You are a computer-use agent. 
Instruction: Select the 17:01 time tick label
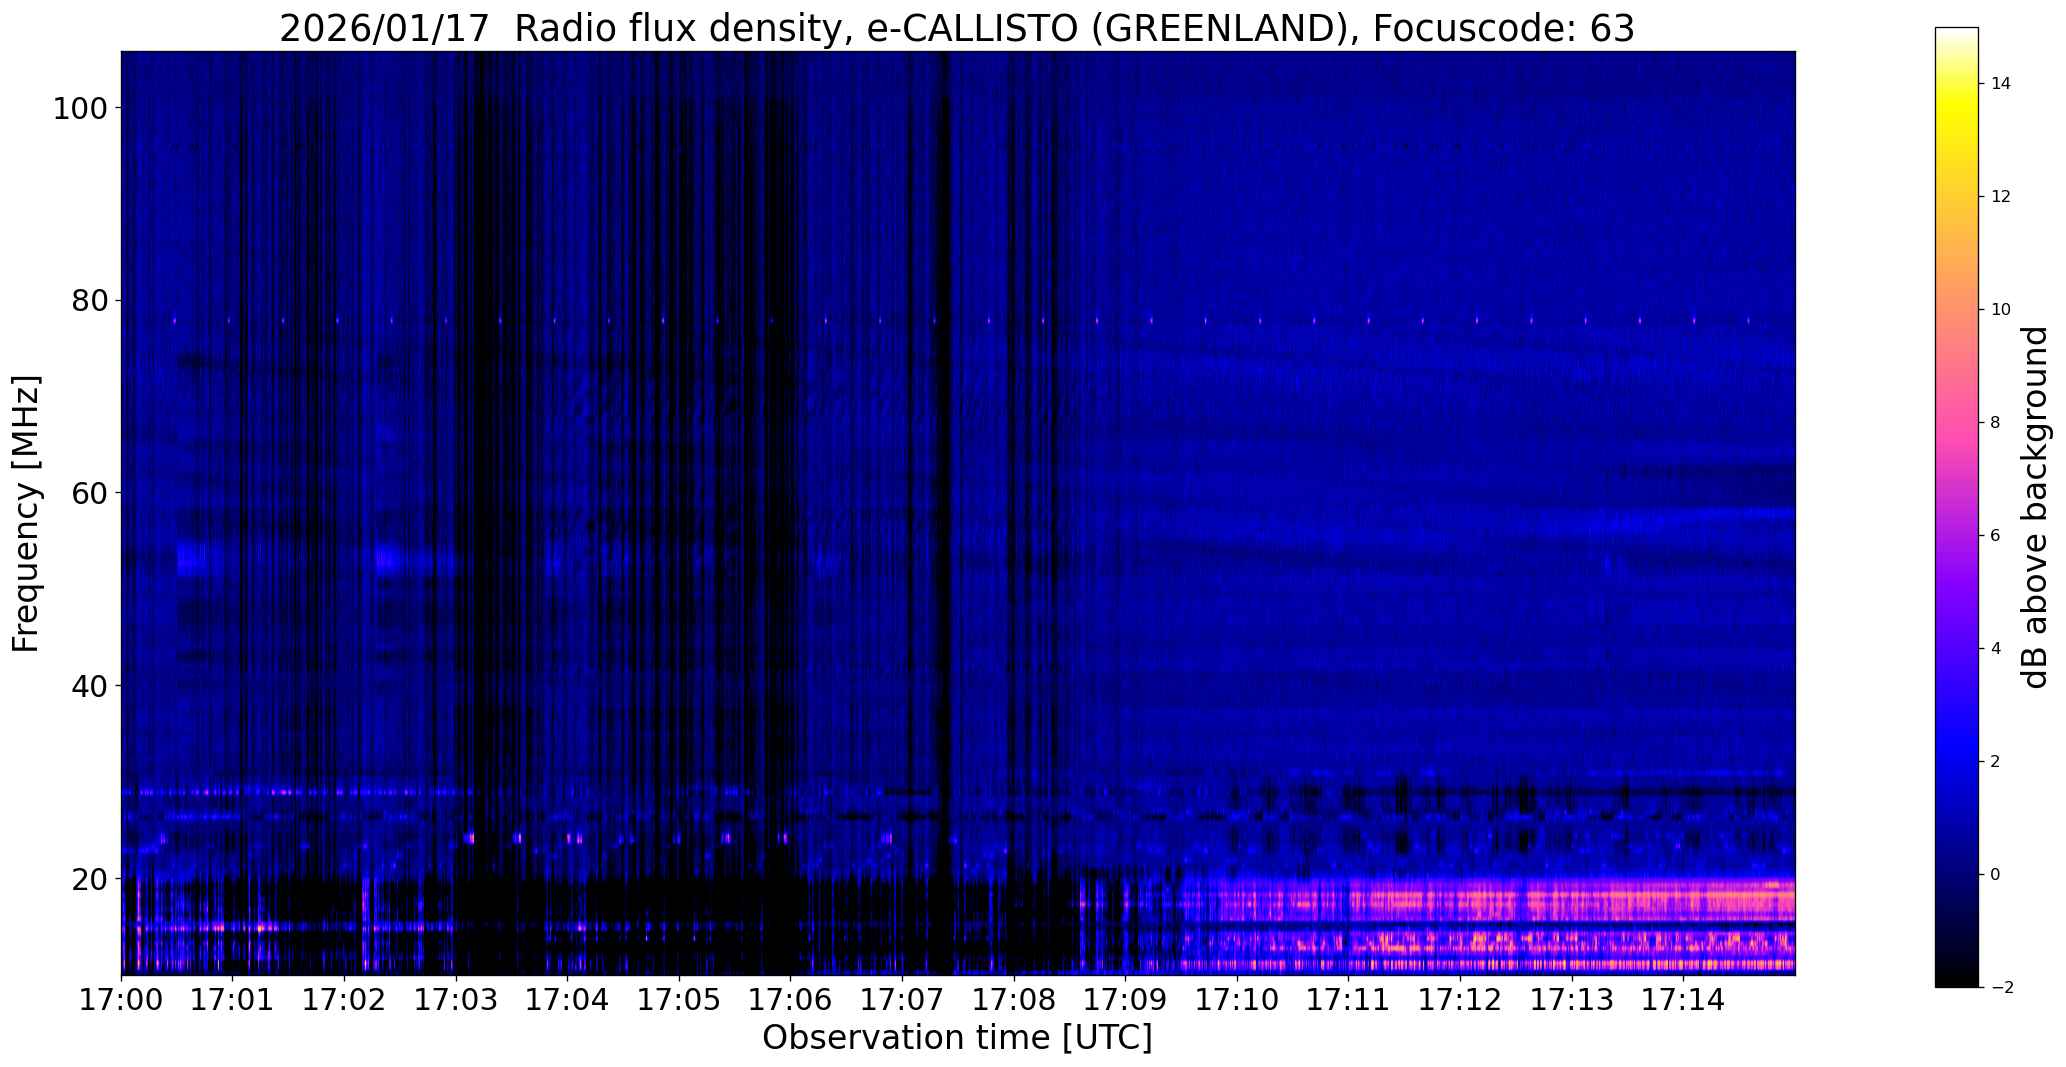click(x=233, y=998)
